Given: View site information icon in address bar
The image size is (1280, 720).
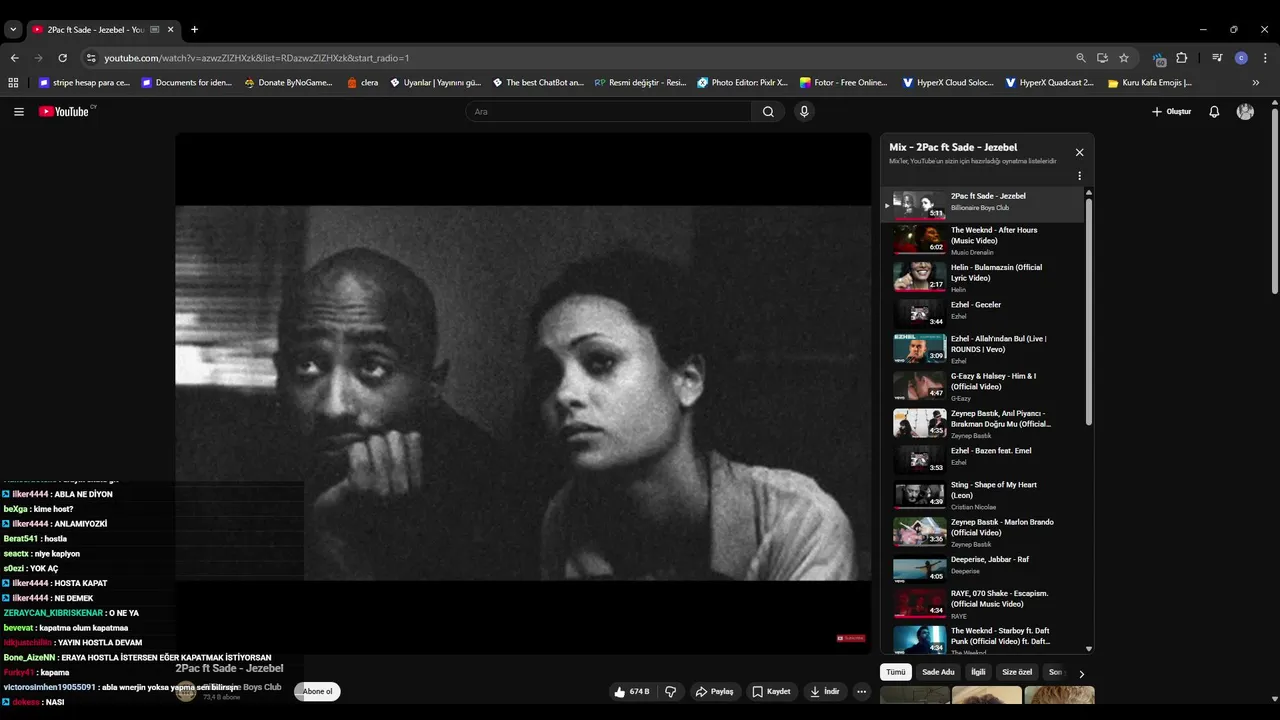Looking at the screenshot, I should point(91,58).
